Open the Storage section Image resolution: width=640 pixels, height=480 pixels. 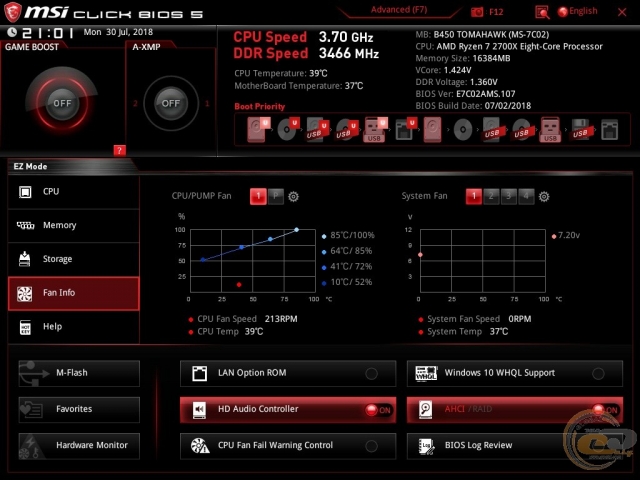(x=73, y=259)
